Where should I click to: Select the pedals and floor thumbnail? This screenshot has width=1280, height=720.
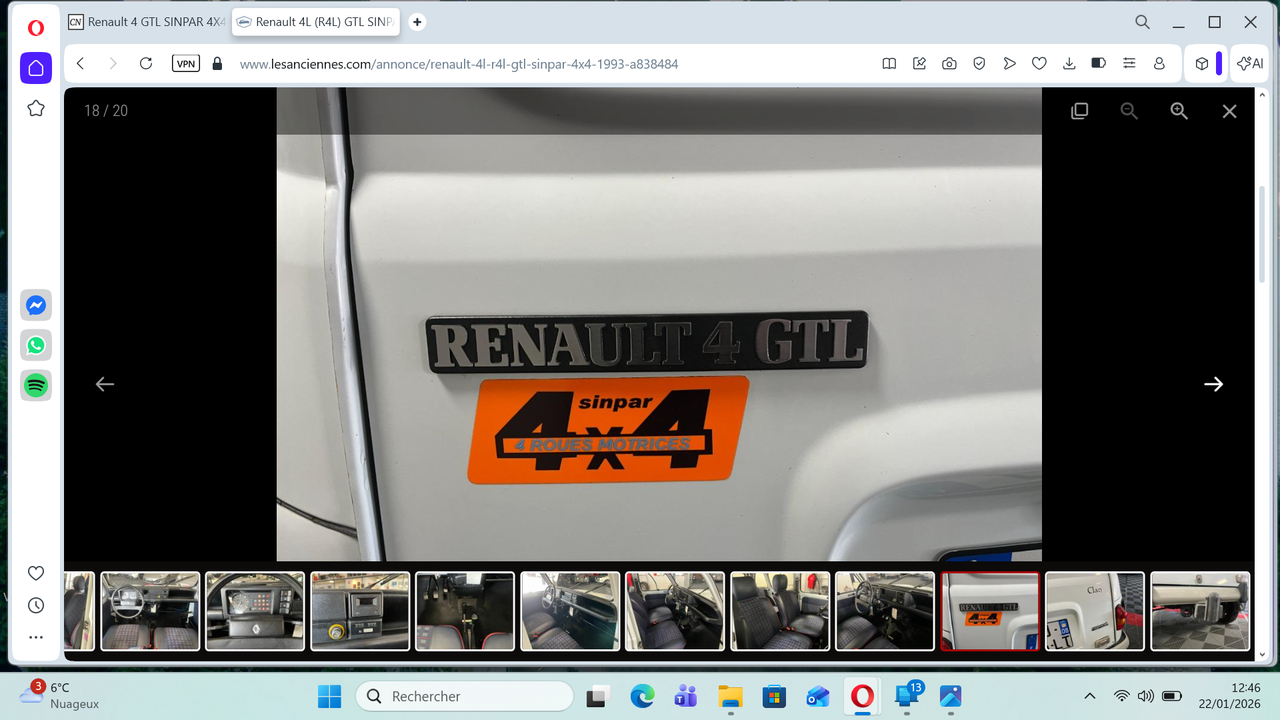point(465,611)
